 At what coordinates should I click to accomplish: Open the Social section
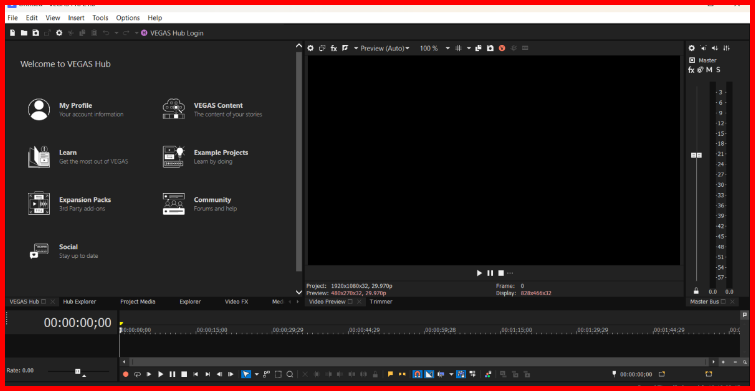[64, 251]
